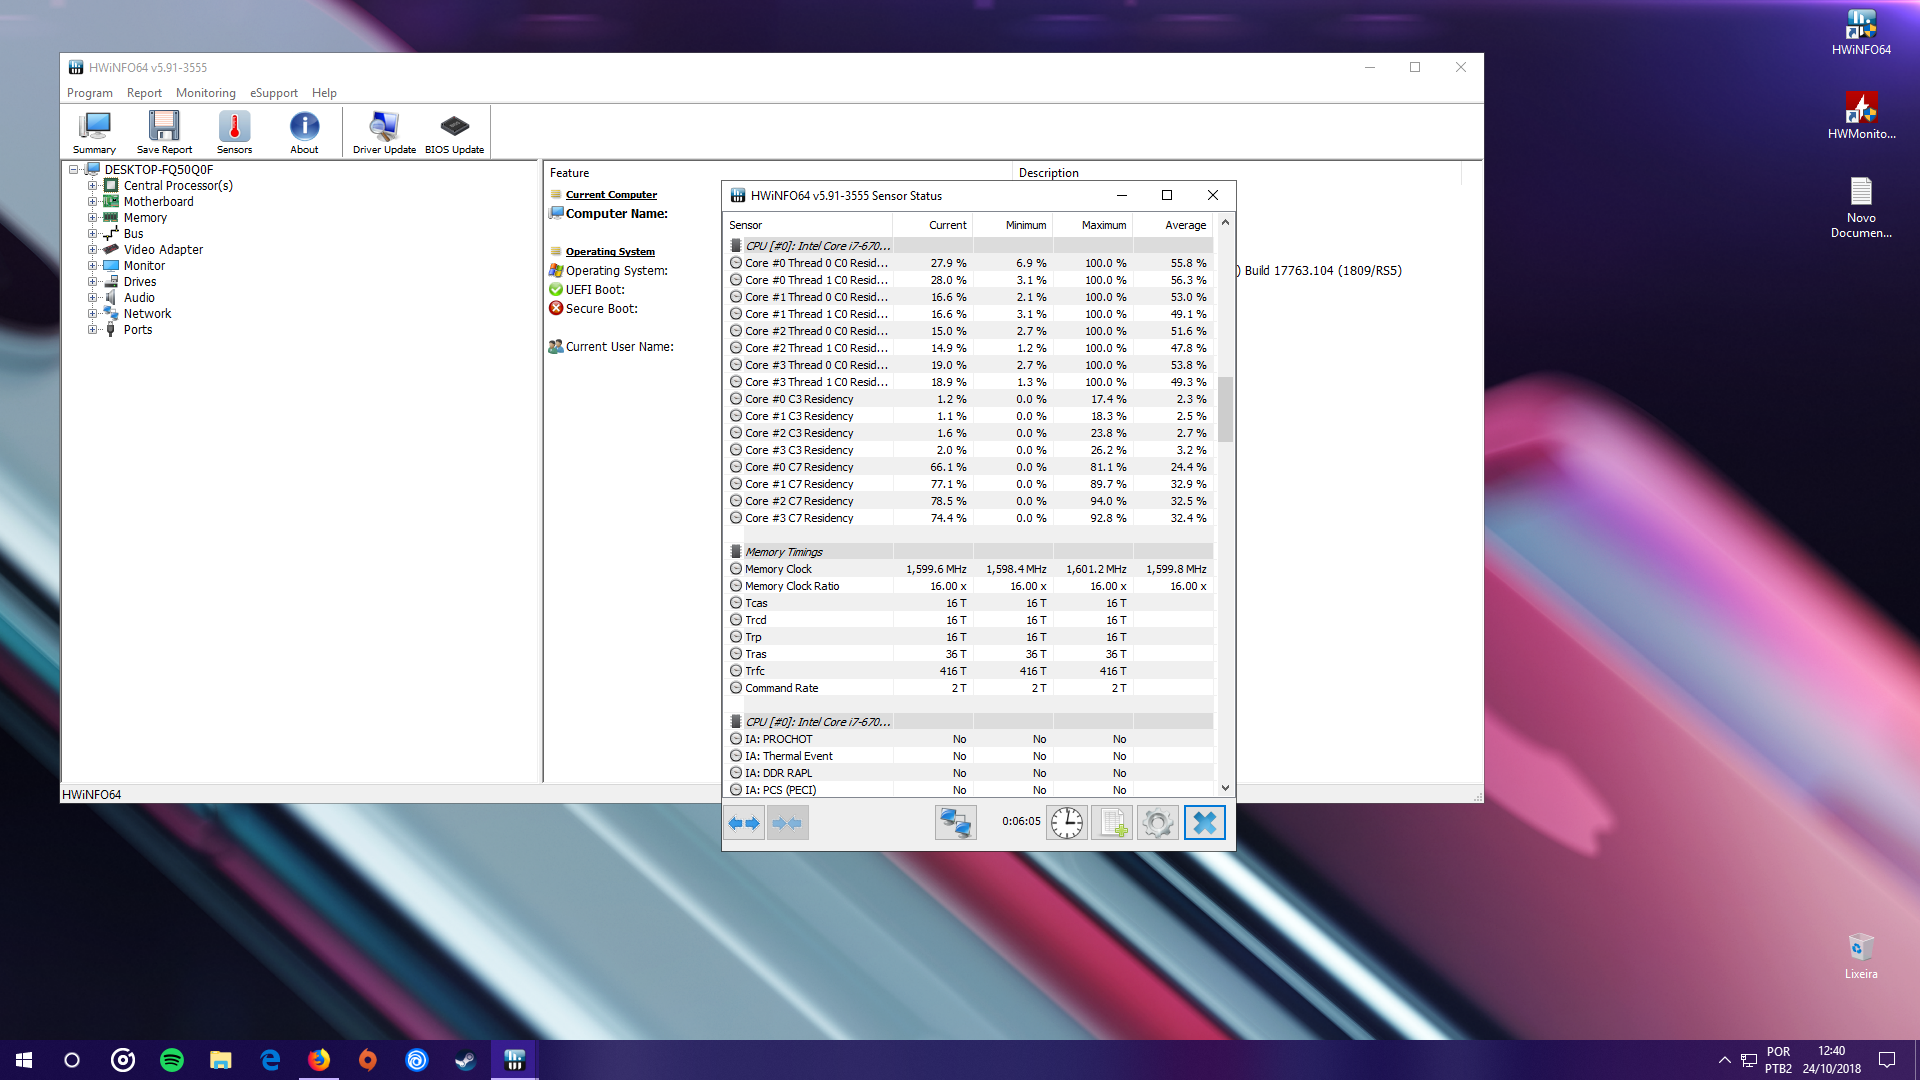The width and height of the screenshot is (1920, 1080).
Task: Open the system tray hidden icons chevron
Action: point(1724,1060)
